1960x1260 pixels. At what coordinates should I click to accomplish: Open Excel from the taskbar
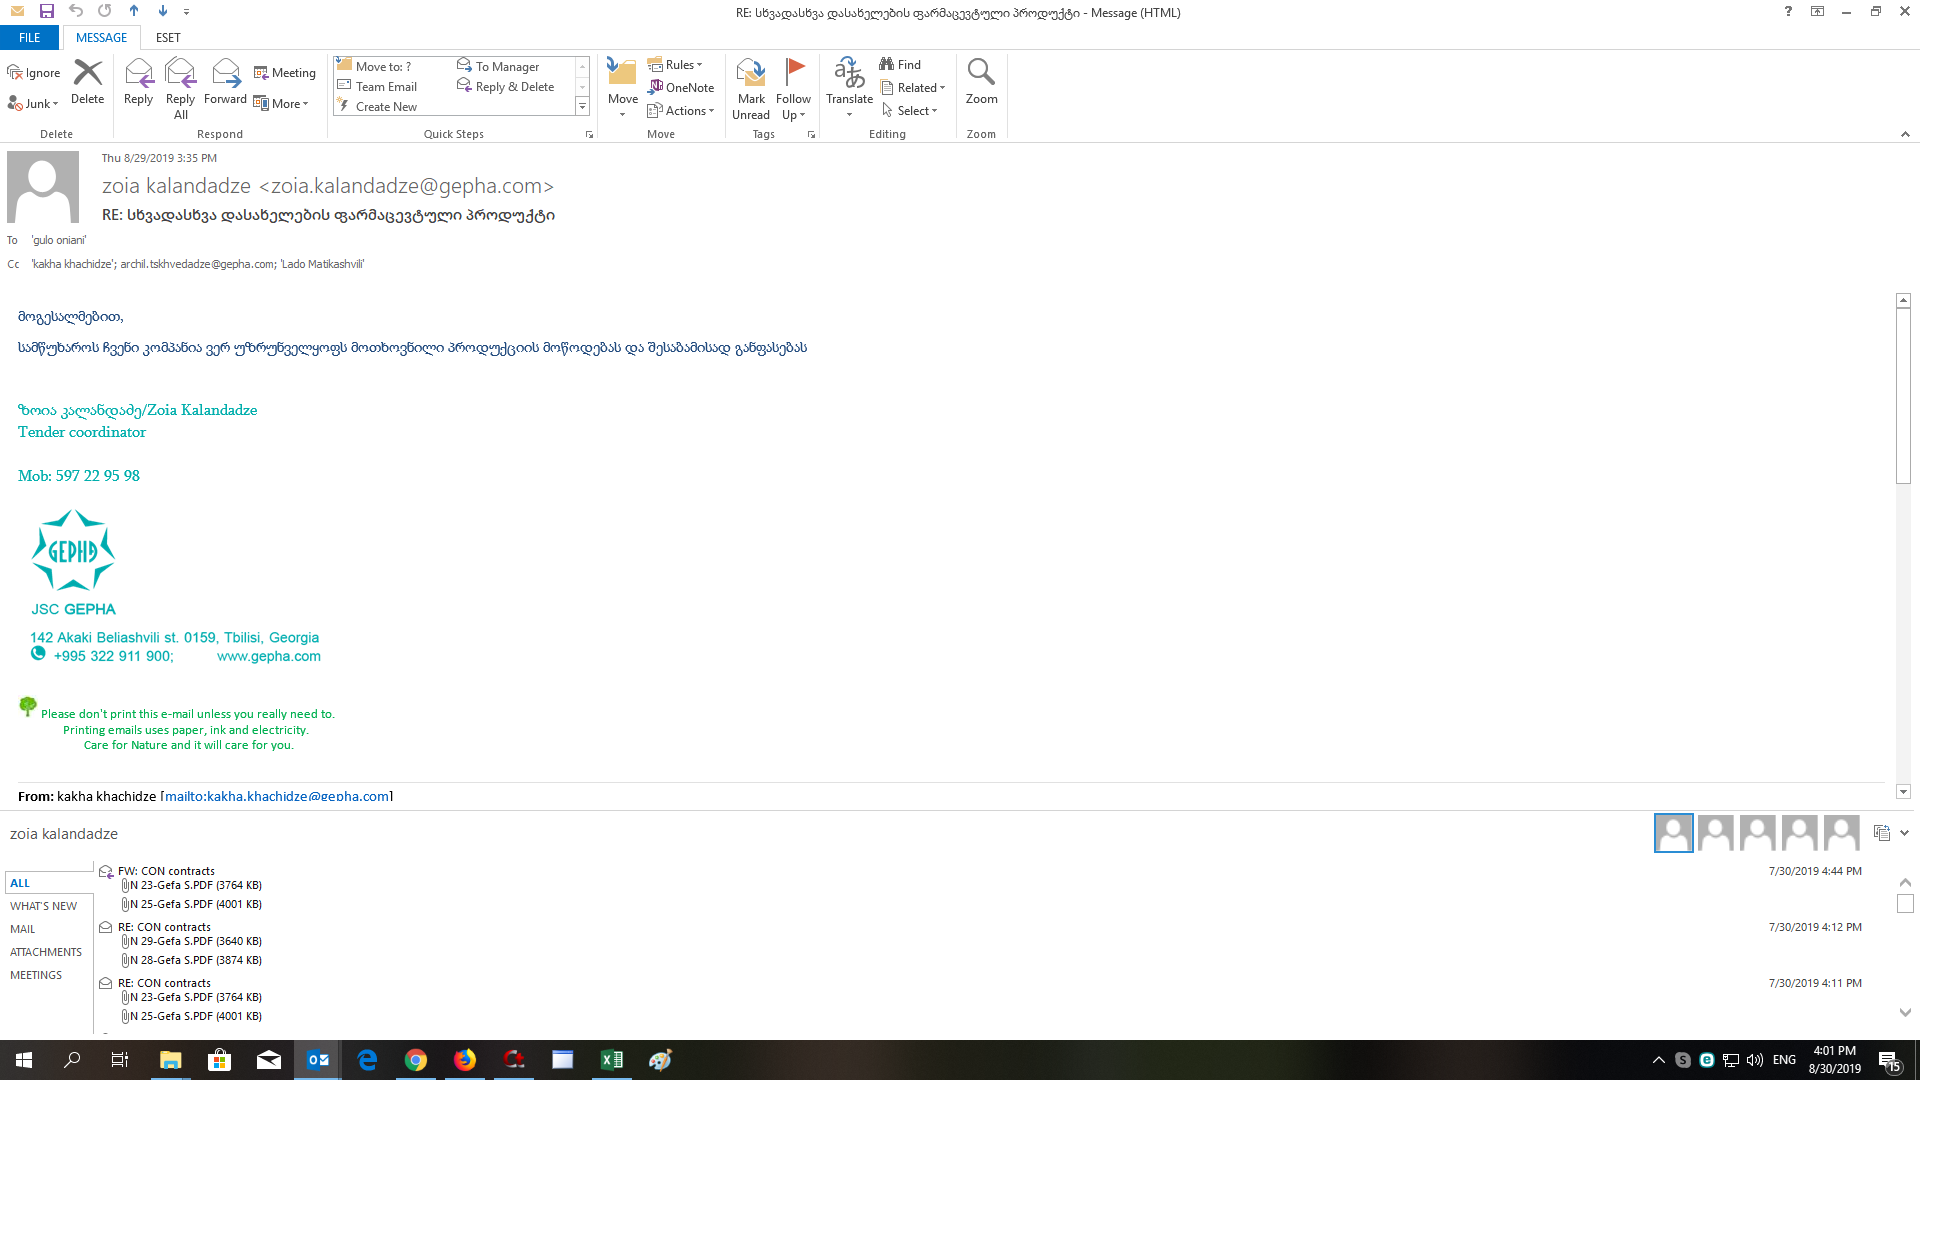point(611,1060)
